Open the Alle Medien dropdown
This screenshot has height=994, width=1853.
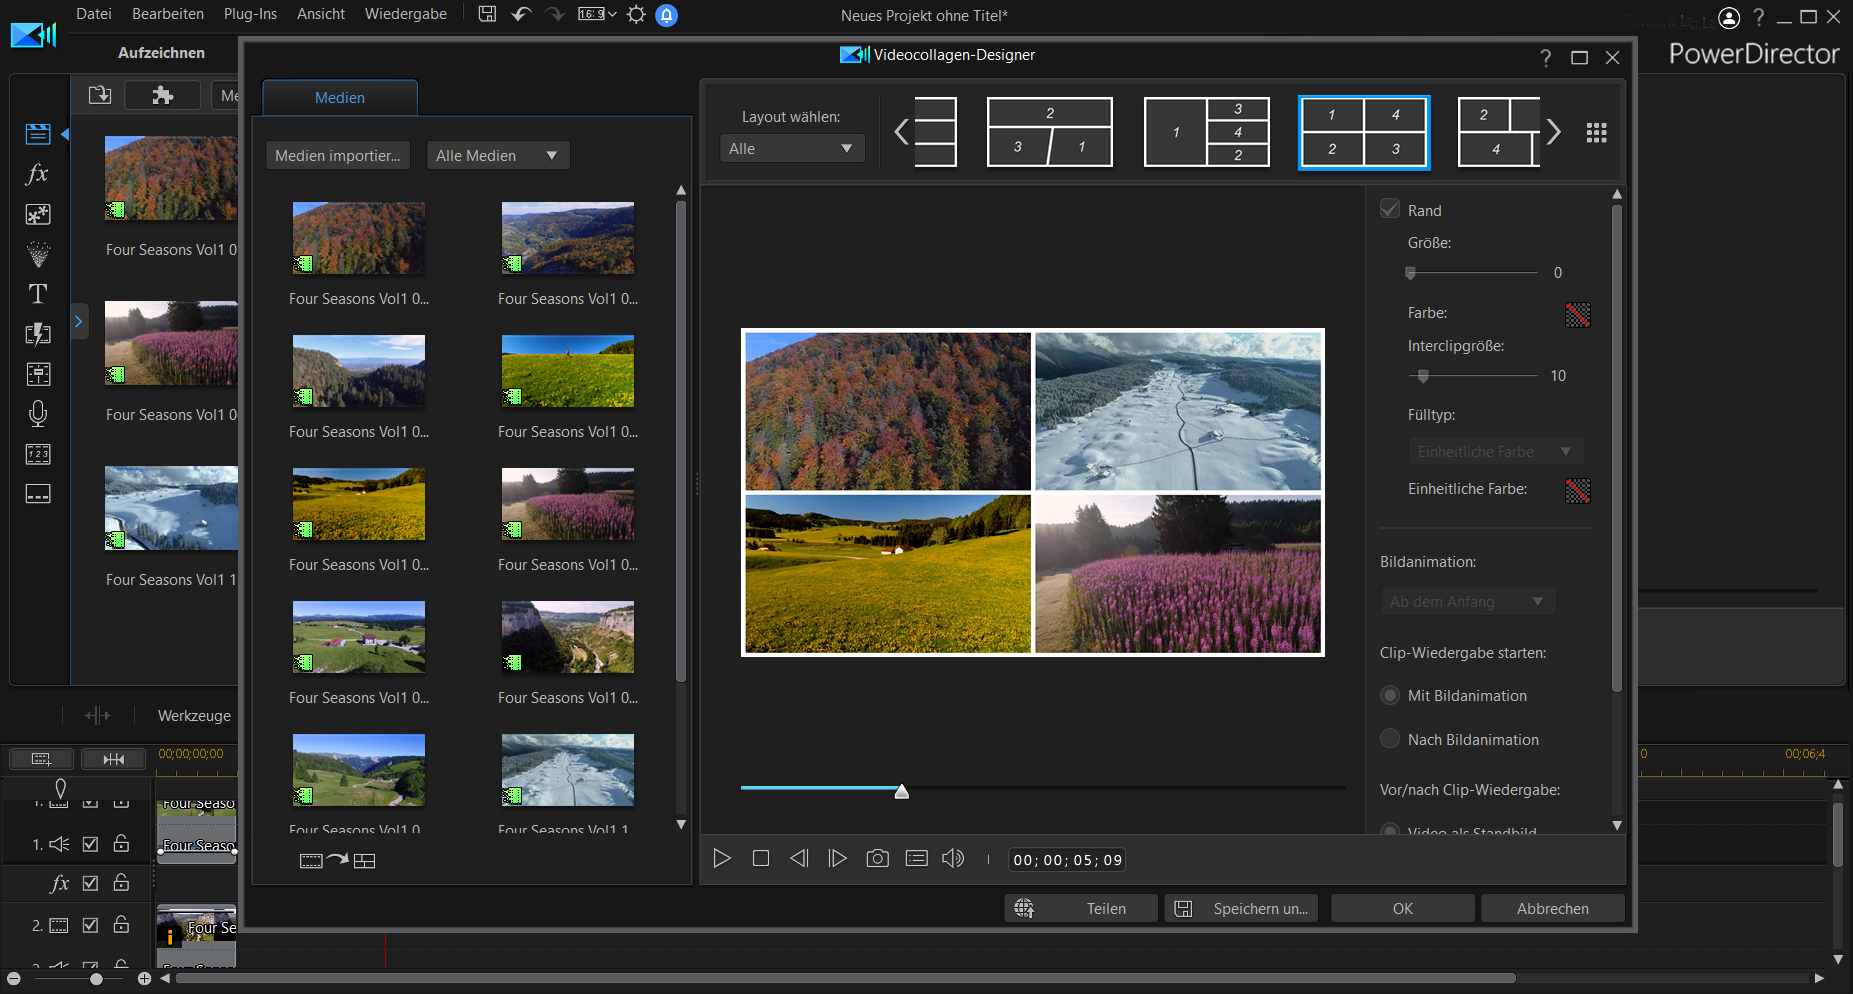(497, 155)
